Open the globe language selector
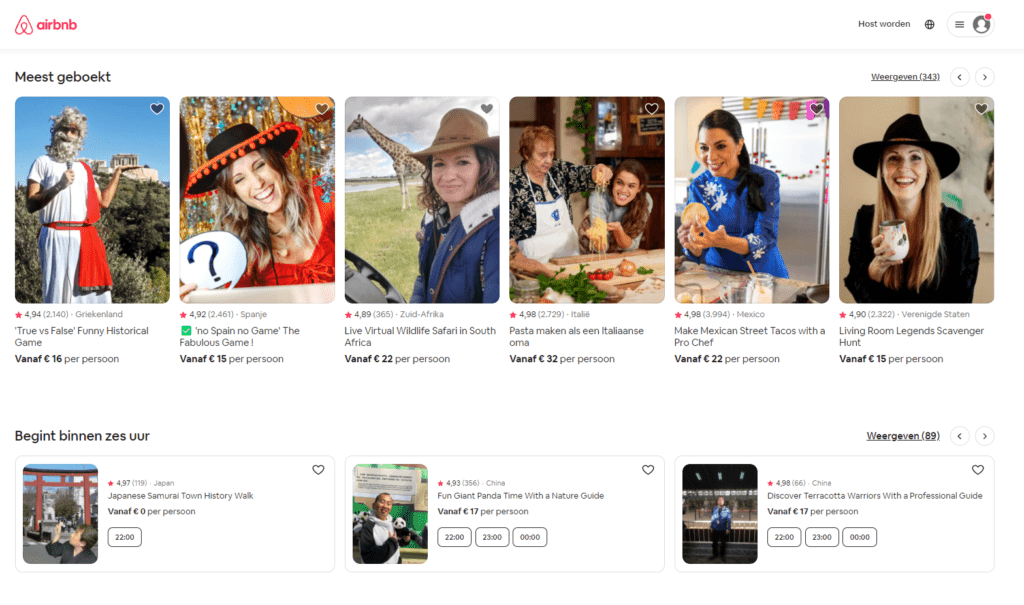 [930, 24]
